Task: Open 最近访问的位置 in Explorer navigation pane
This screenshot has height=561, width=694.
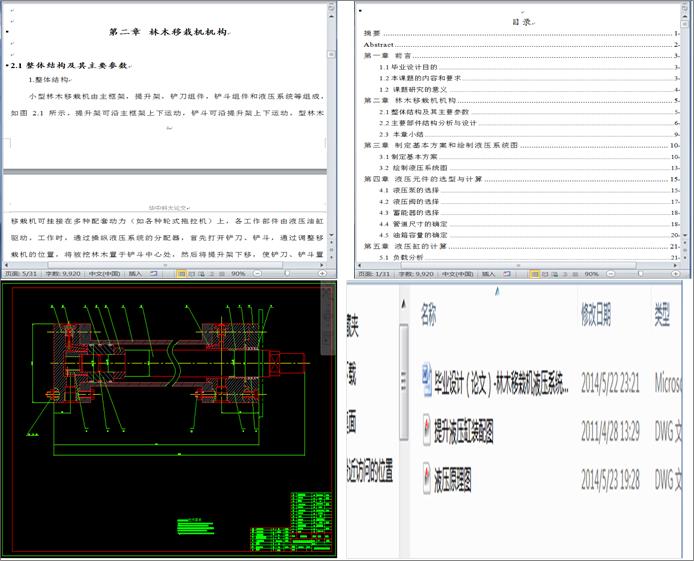Action: [370, 470]
